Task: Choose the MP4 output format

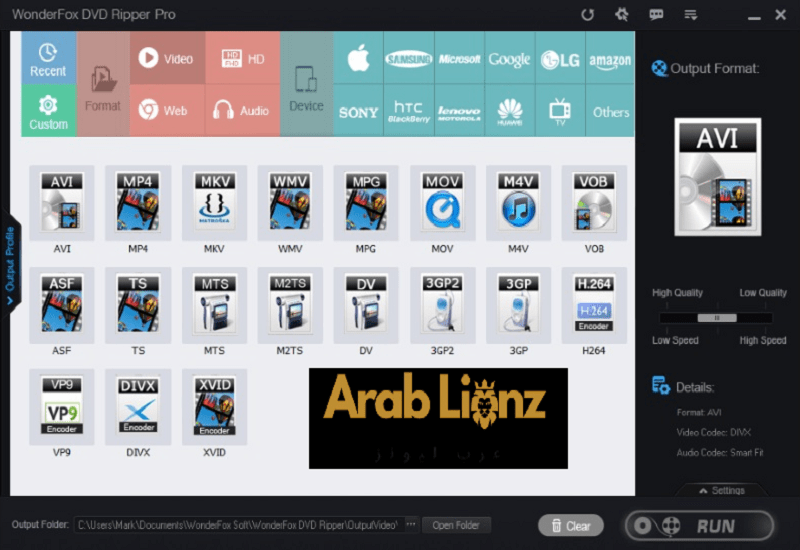Action: (x=138, y=203)
